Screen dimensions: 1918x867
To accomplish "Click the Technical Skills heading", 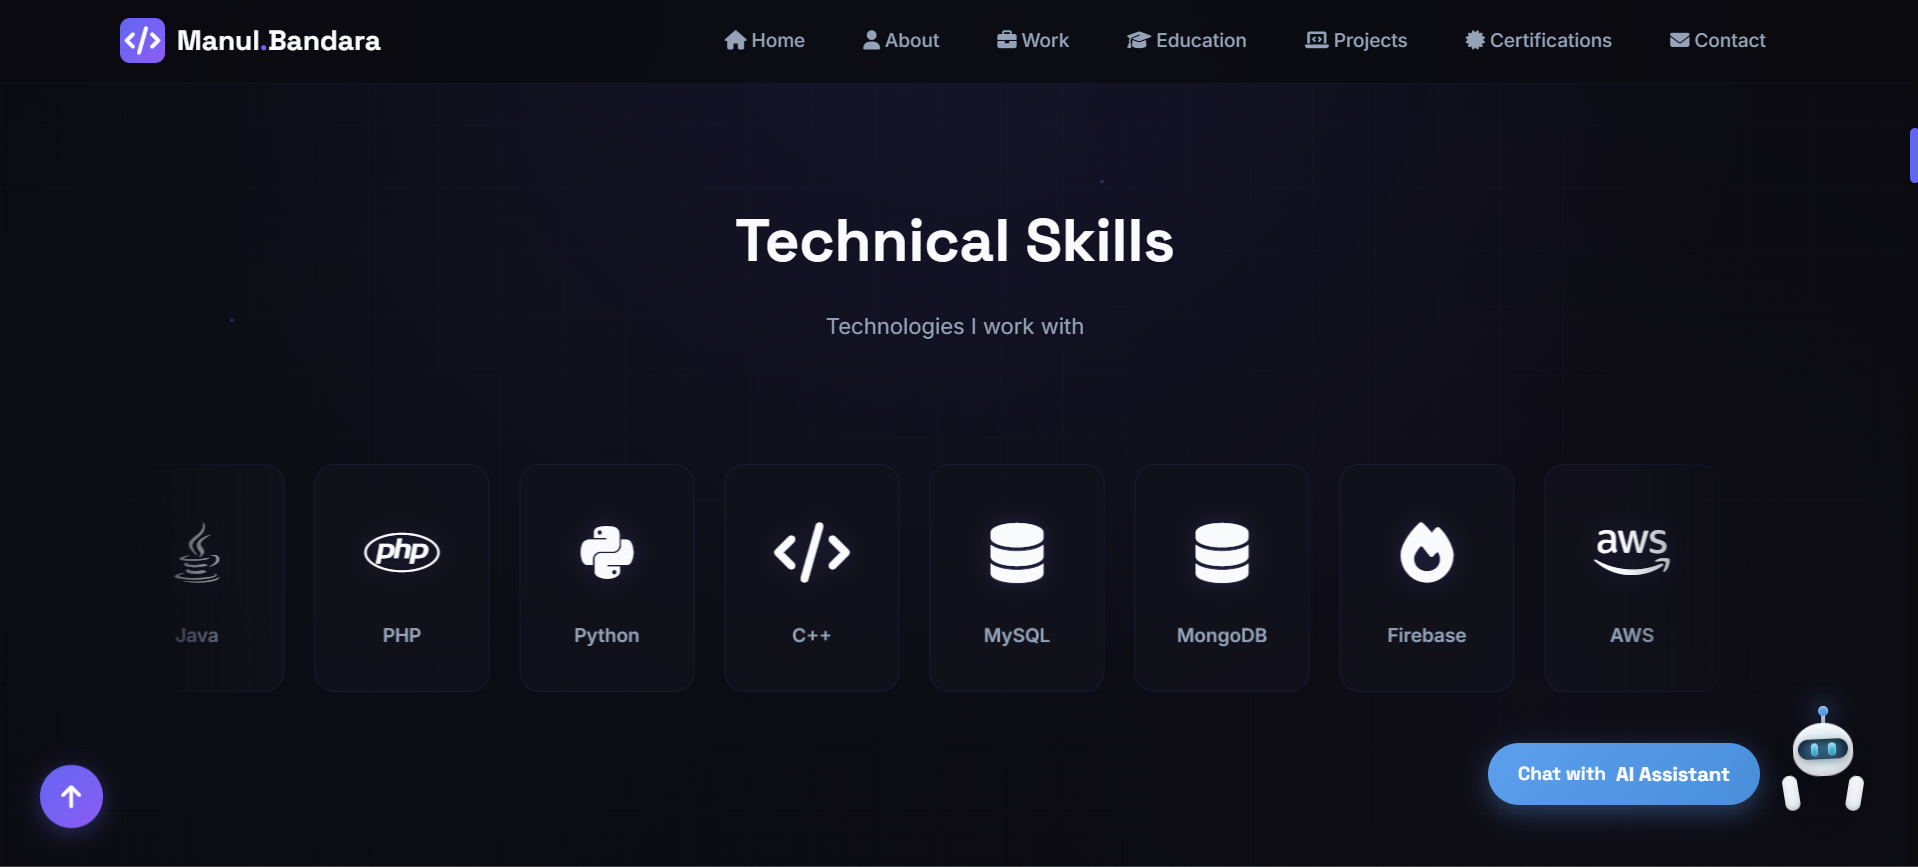I will tap(955, 241).
